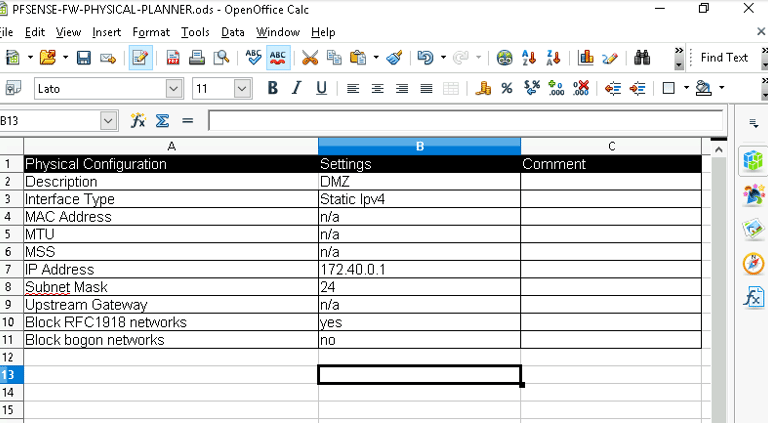Screen dimensions: 768x423
Task: Decrease the indent
Action: coord(613,89)
